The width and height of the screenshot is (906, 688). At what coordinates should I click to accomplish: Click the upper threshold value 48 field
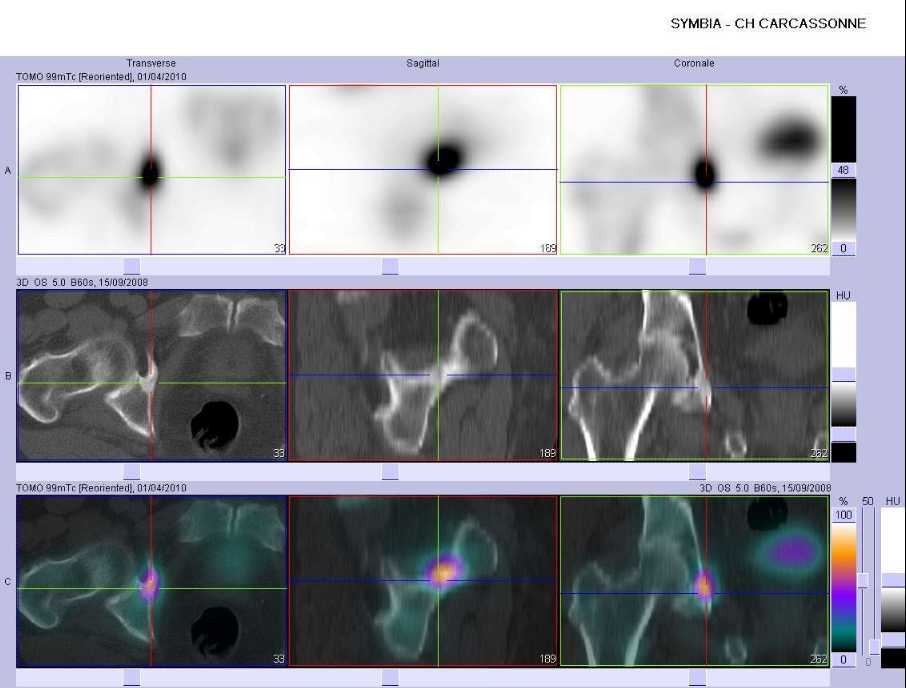[x=843, y=170]
